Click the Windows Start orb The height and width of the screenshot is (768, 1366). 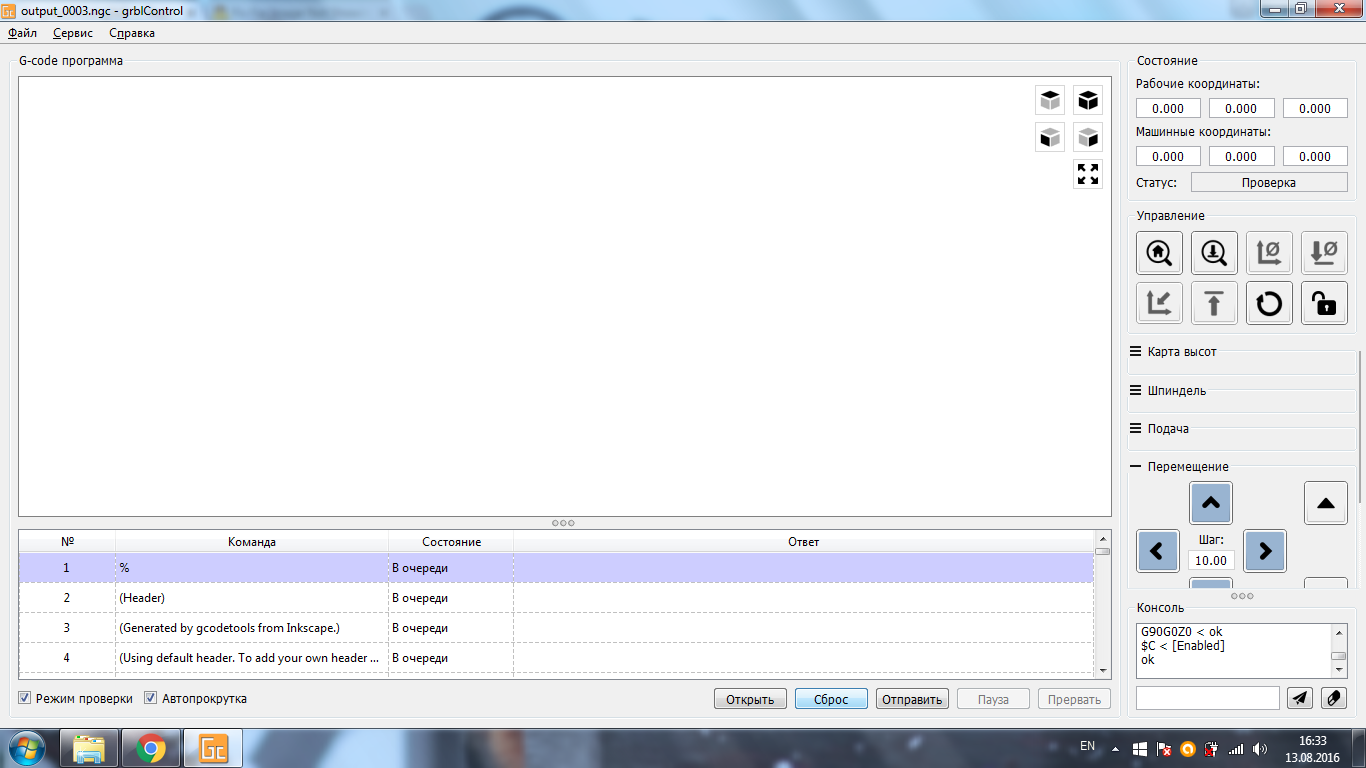[x=27, y=748]
